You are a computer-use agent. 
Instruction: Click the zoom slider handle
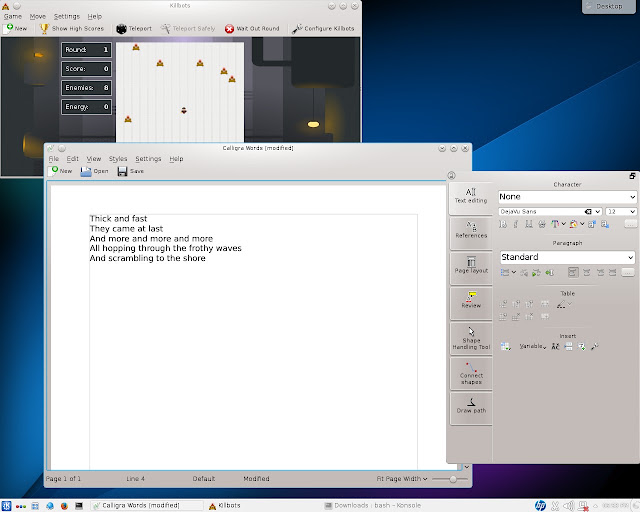coord(453,479)
